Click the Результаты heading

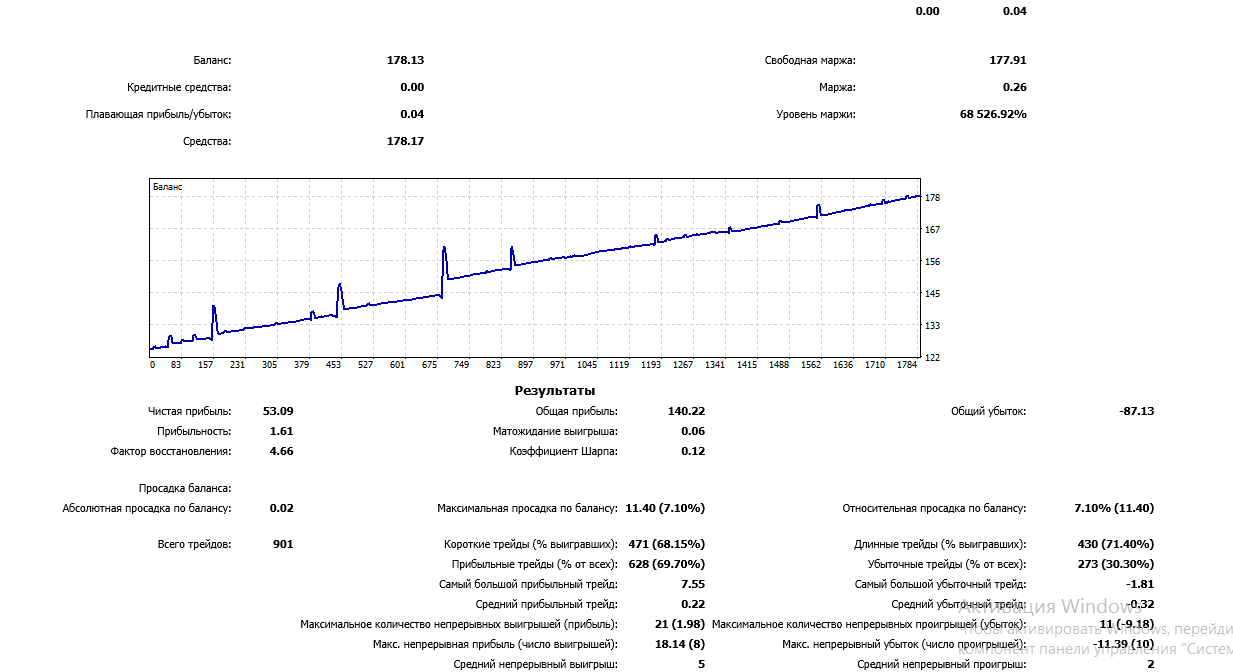click(555, 390)
